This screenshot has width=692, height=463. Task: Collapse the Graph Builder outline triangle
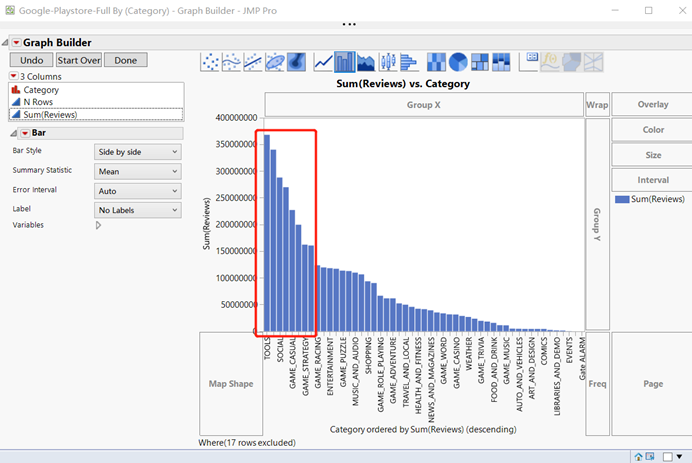coord(5,42)
